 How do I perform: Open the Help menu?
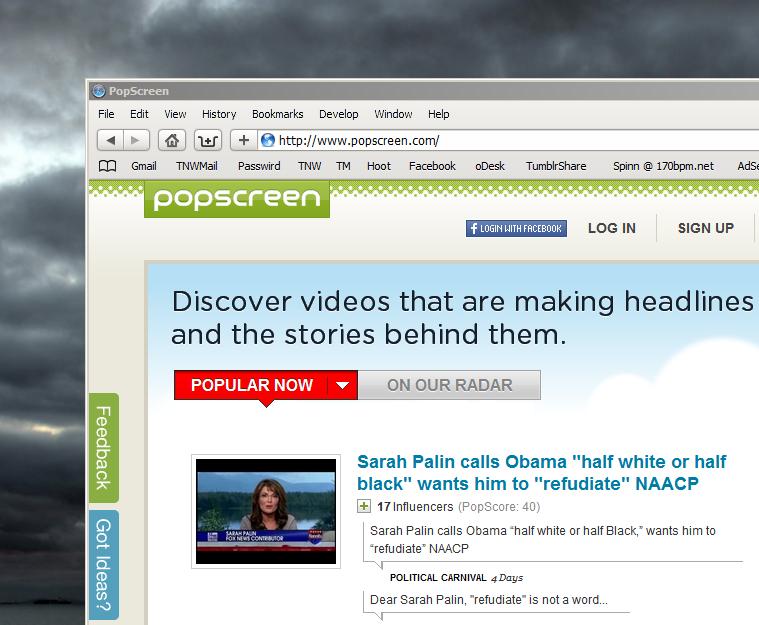click(x=439, y=114)
